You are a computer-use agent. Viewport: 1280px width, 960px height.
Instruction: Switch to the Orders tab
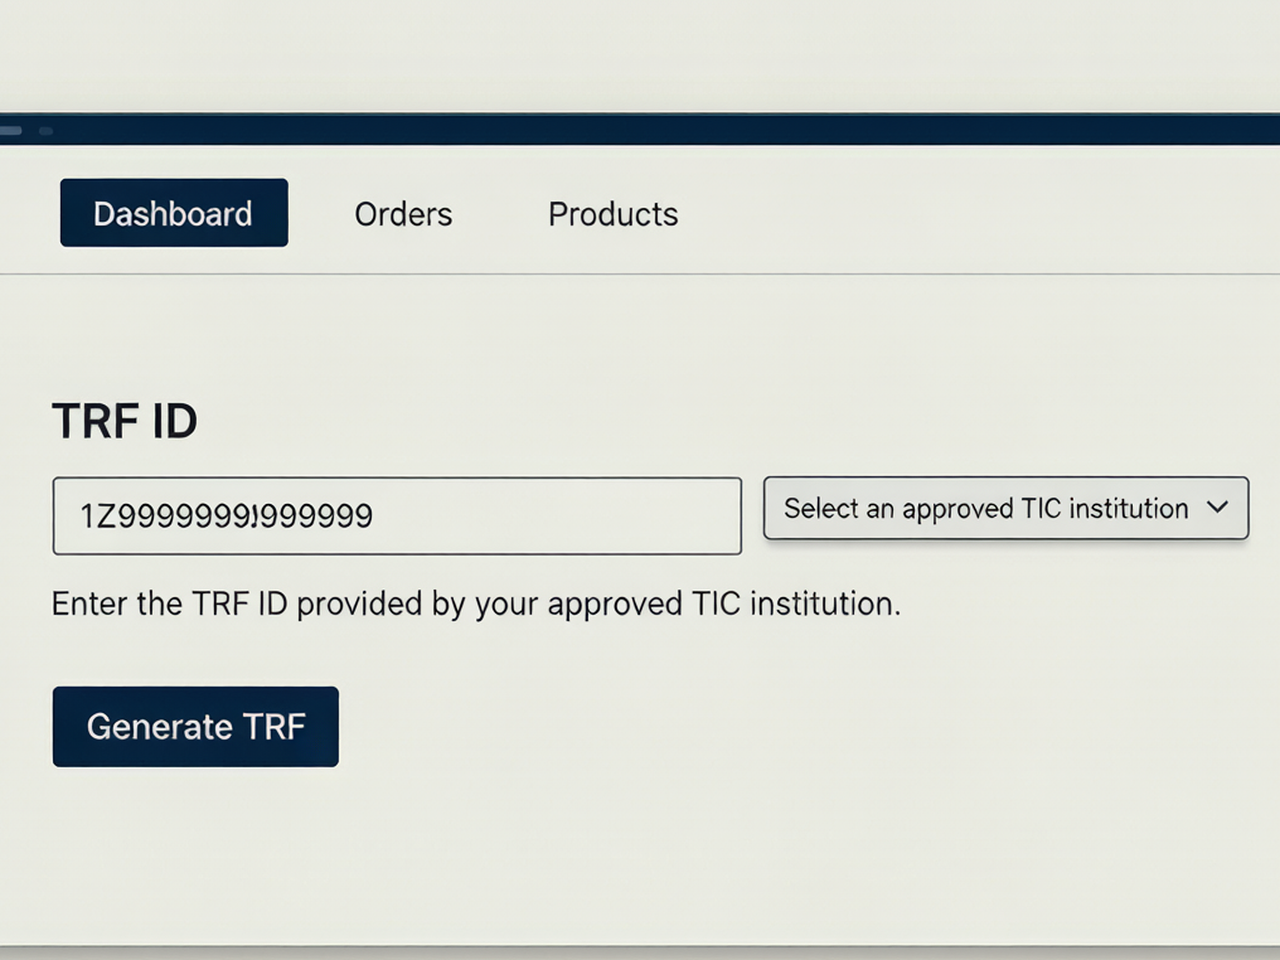point(403,214)
